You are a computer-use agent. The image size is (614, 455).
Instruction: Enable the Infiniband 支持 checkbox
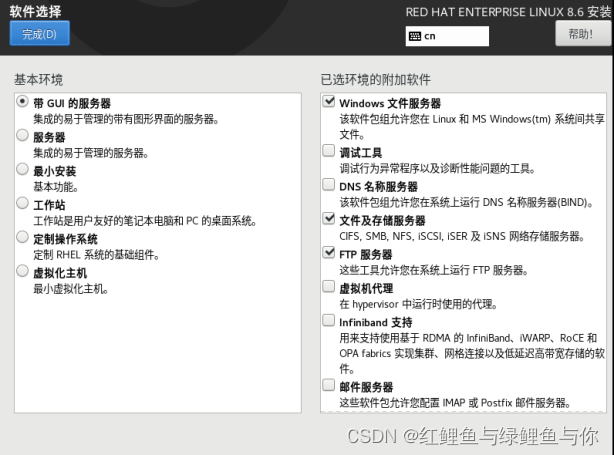(x=329, y=320)
